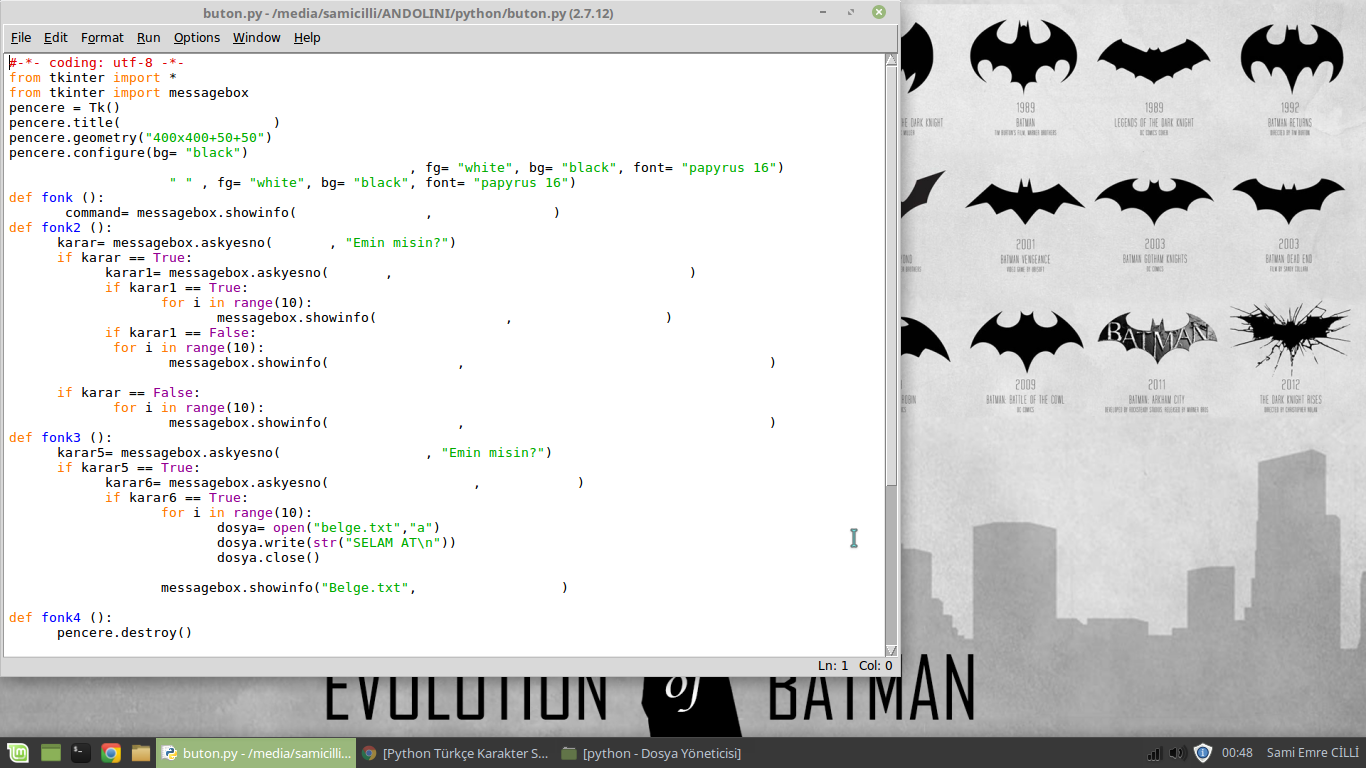
Task: Click the vertical scrollbar thumb in editor
Action: point(891,275)
